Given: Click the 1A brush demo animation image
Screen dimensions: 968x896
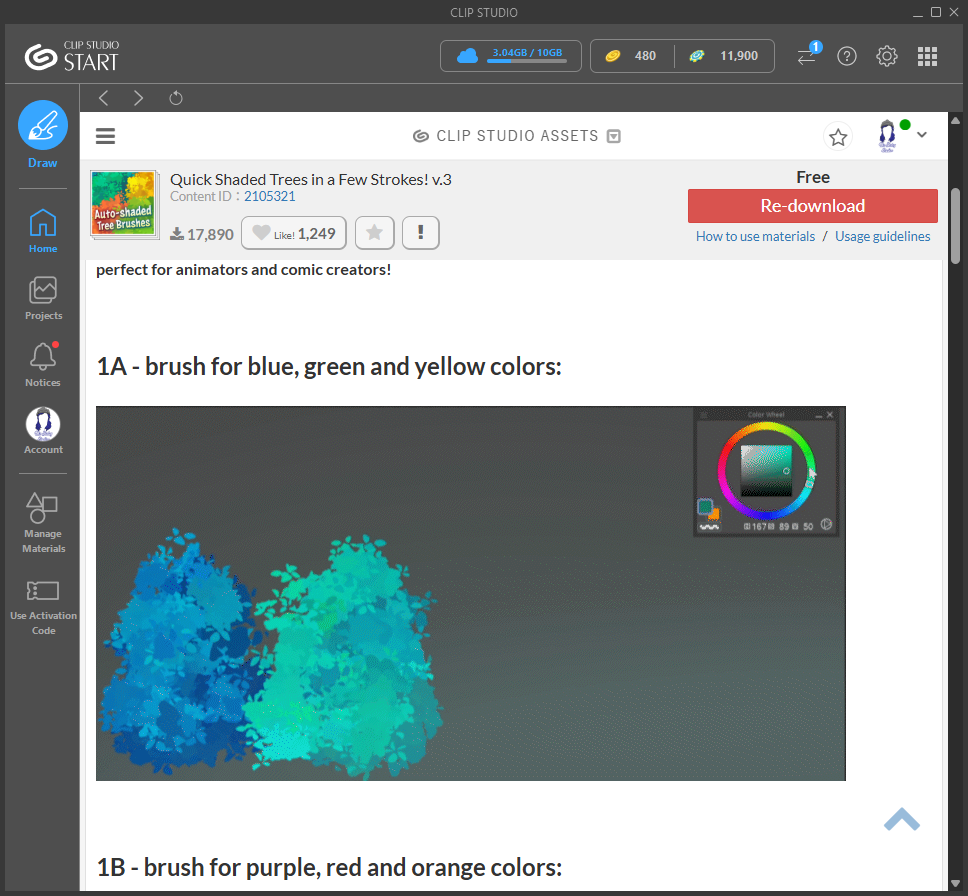Looking at the screenshot, I should (x=470, y=593).
